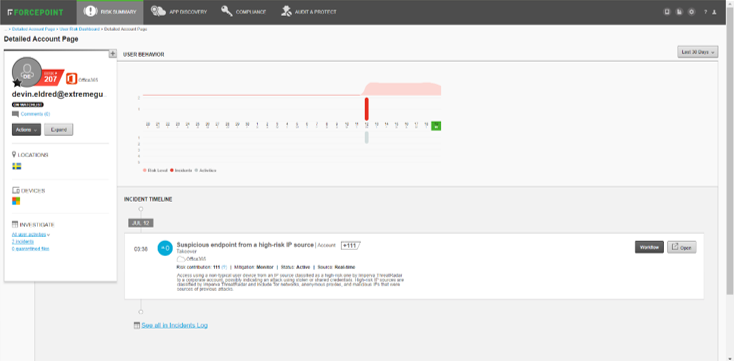Select the green highlighted date on chart
This screenshot has height=361, width=734.
[436, 125]
